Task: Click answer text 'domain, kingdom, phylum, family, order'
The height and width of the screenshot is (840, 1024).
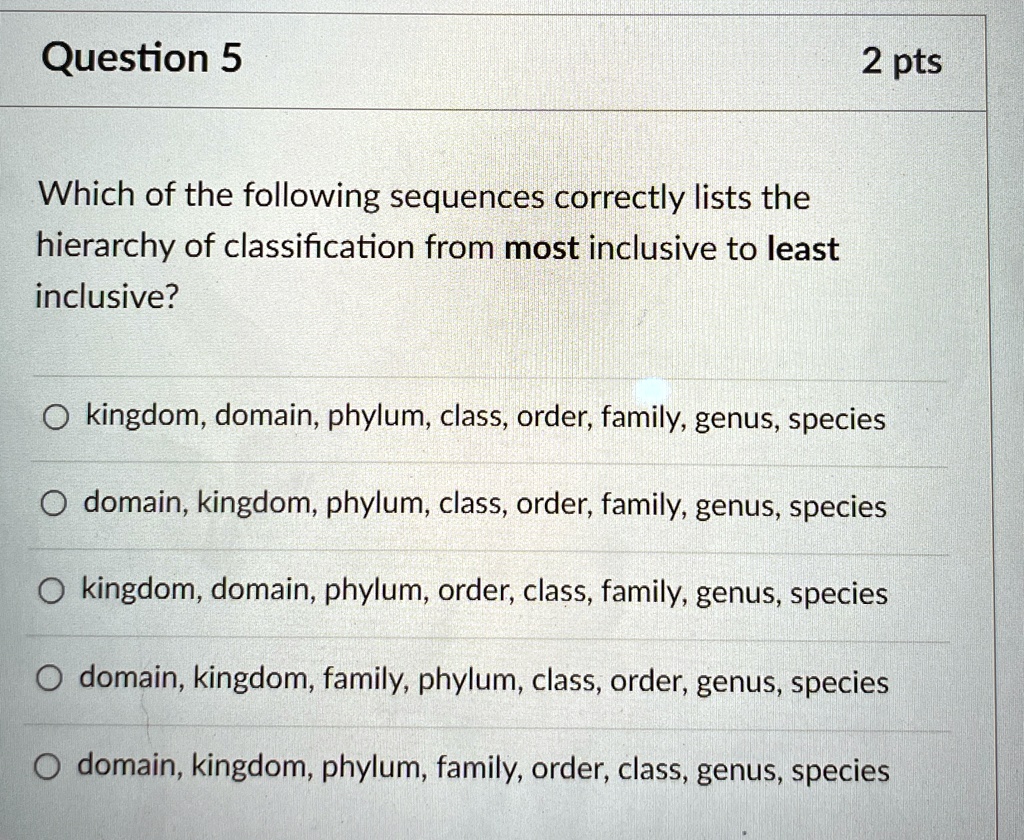Action: coord(483,769)
